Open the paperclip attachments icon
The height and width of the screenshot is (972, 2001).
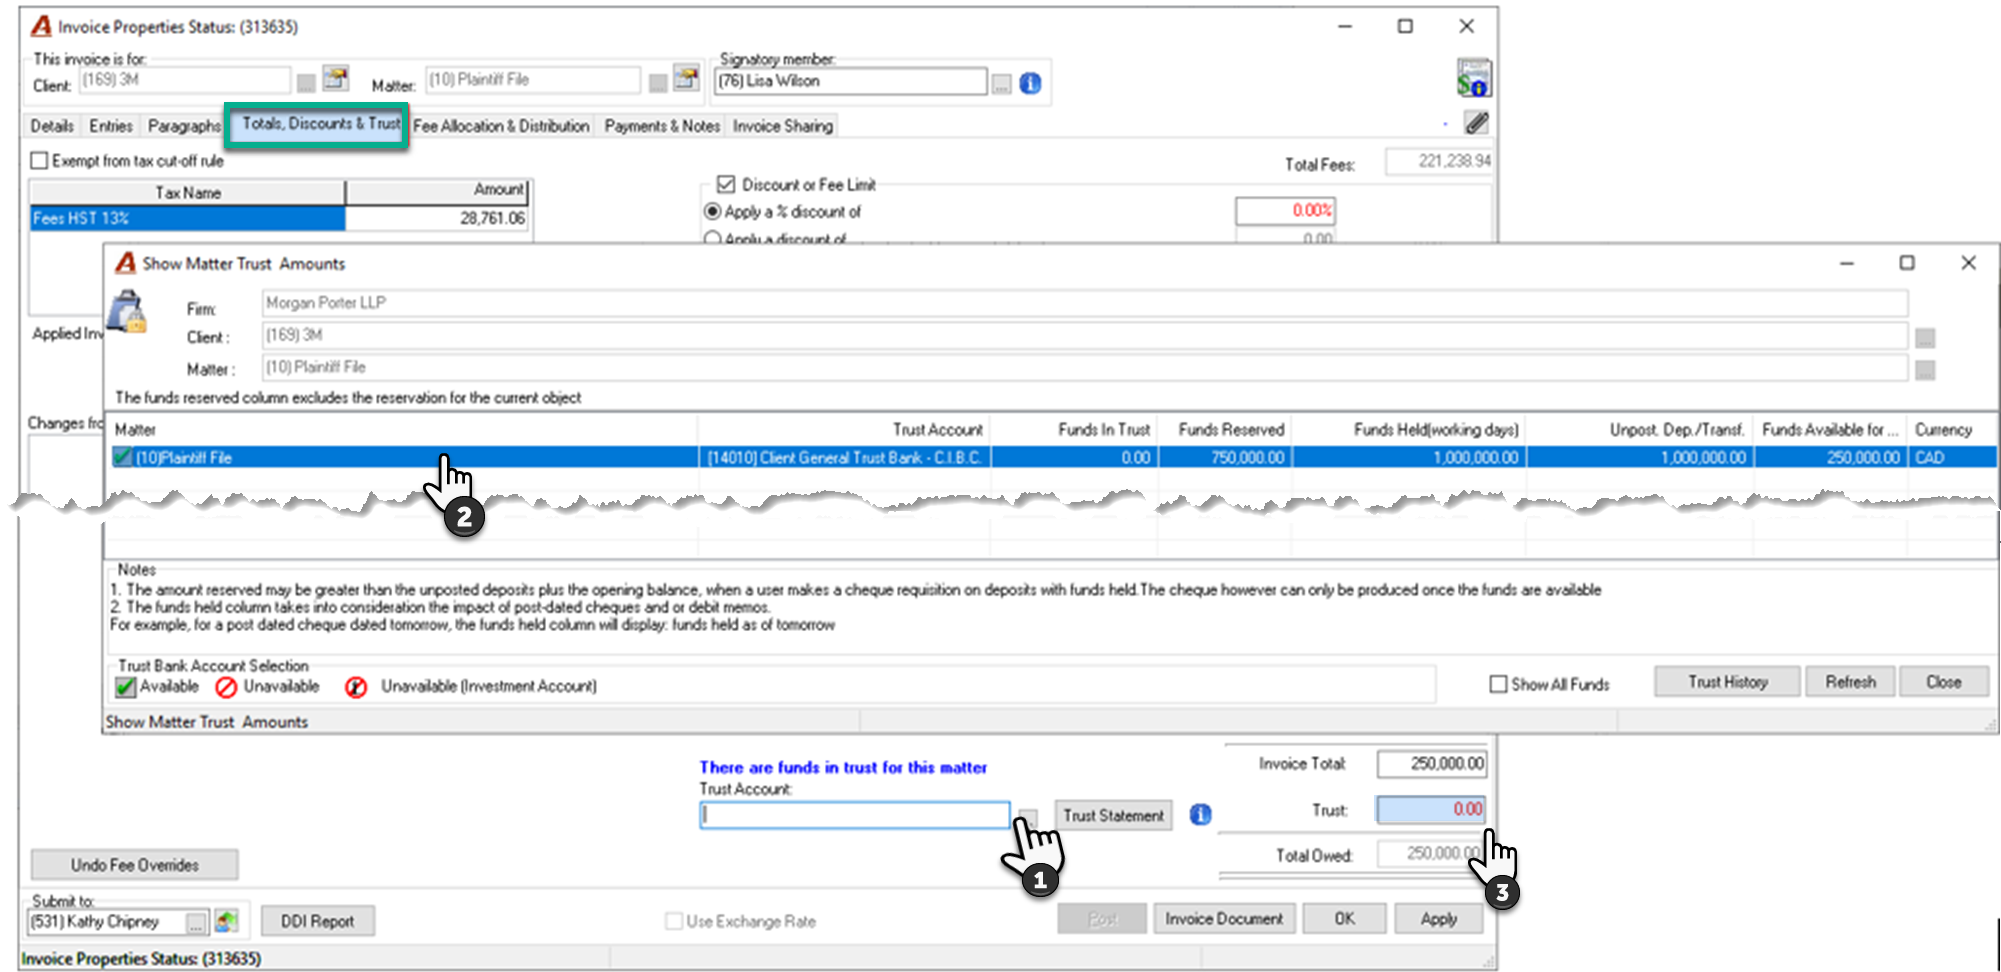(x=1477, y=123)
